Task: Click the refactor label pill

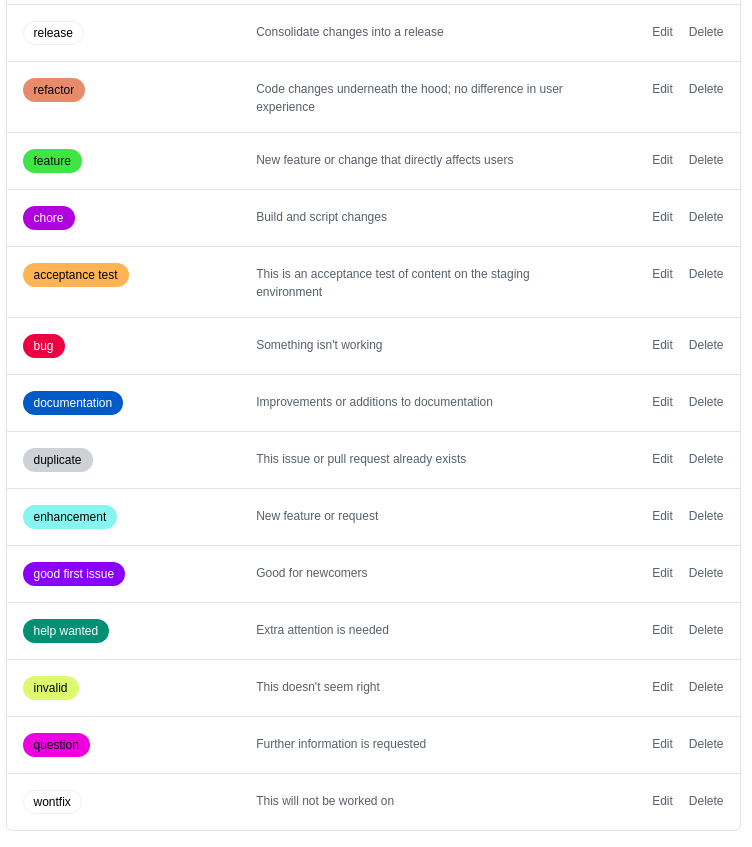Action: coord(53,89)
